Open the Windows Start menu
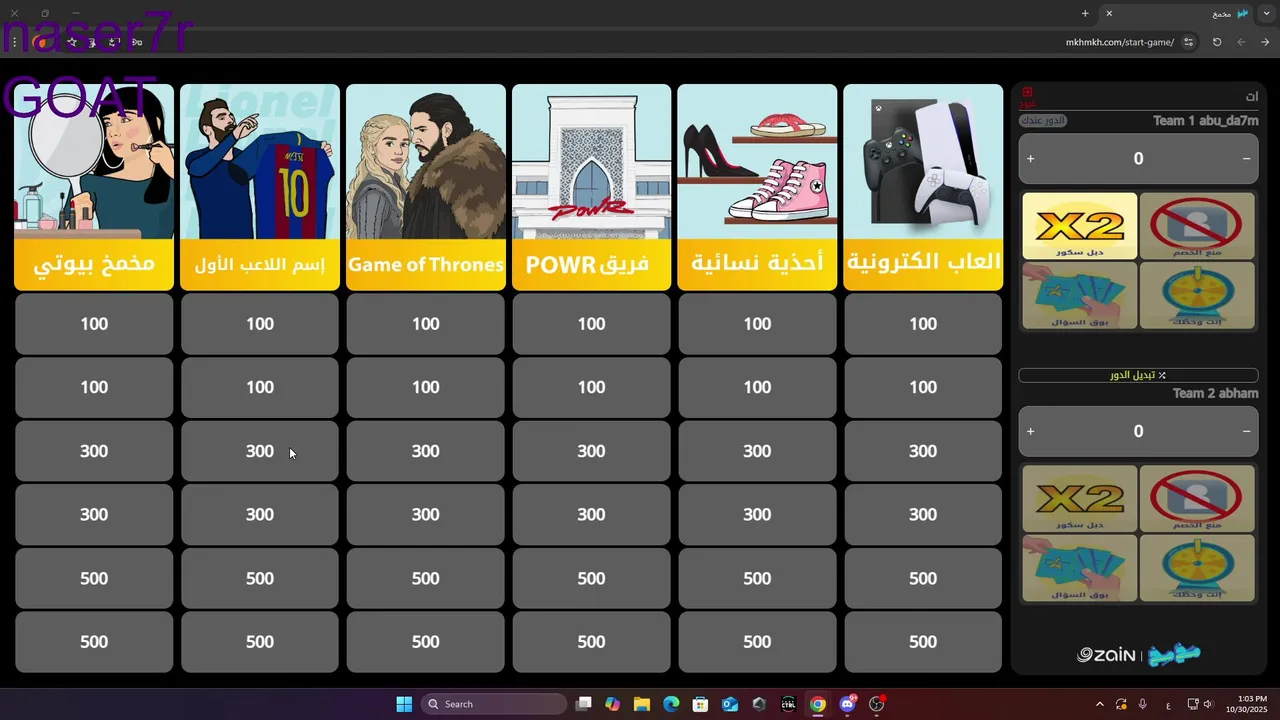The height and width of the screenshot is (720, 1280). pyautogui.click(x=404, y=704)
